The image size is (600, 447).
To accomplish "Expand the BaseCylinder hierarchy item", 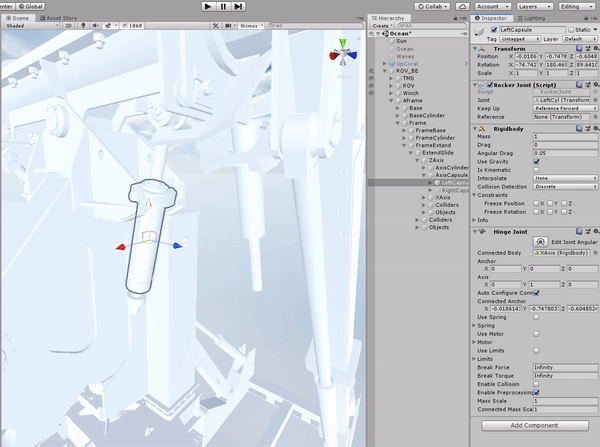I will [398, 116].
